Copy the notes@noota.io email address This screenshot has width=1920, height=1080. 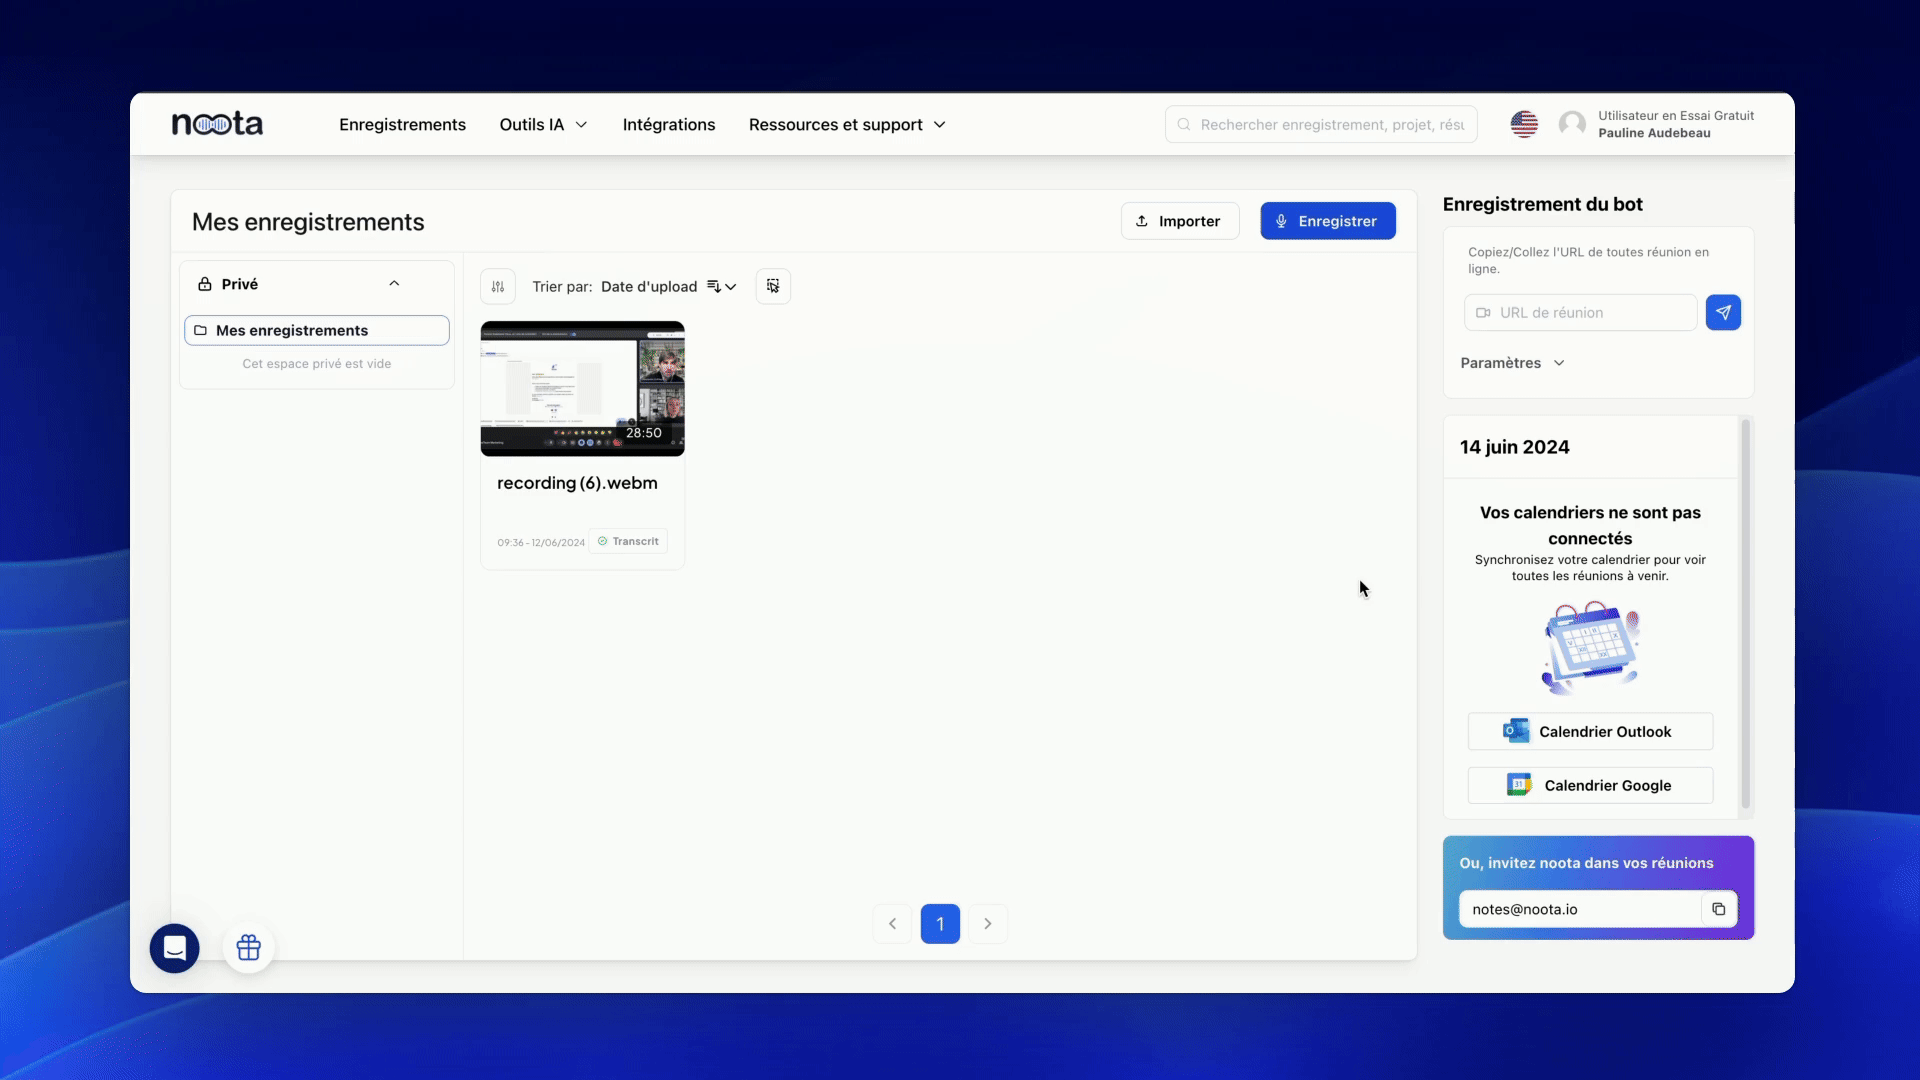click(x=1718, y=909)
